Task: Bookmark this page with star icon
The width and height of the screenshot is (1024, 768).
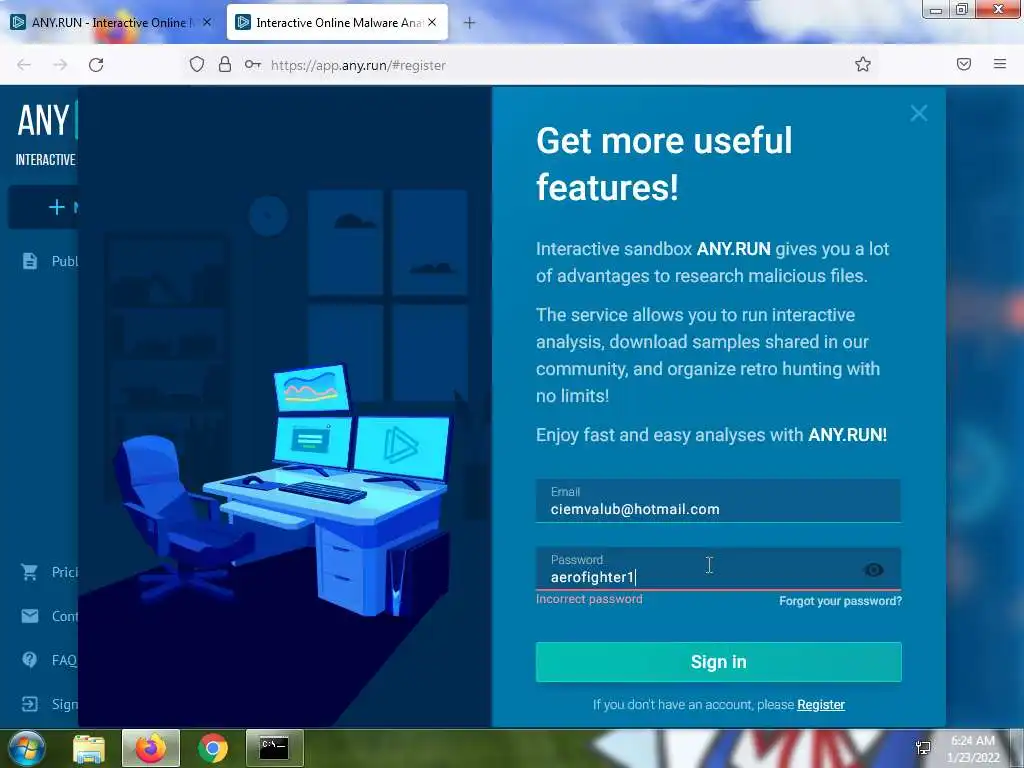Action: 863,64
